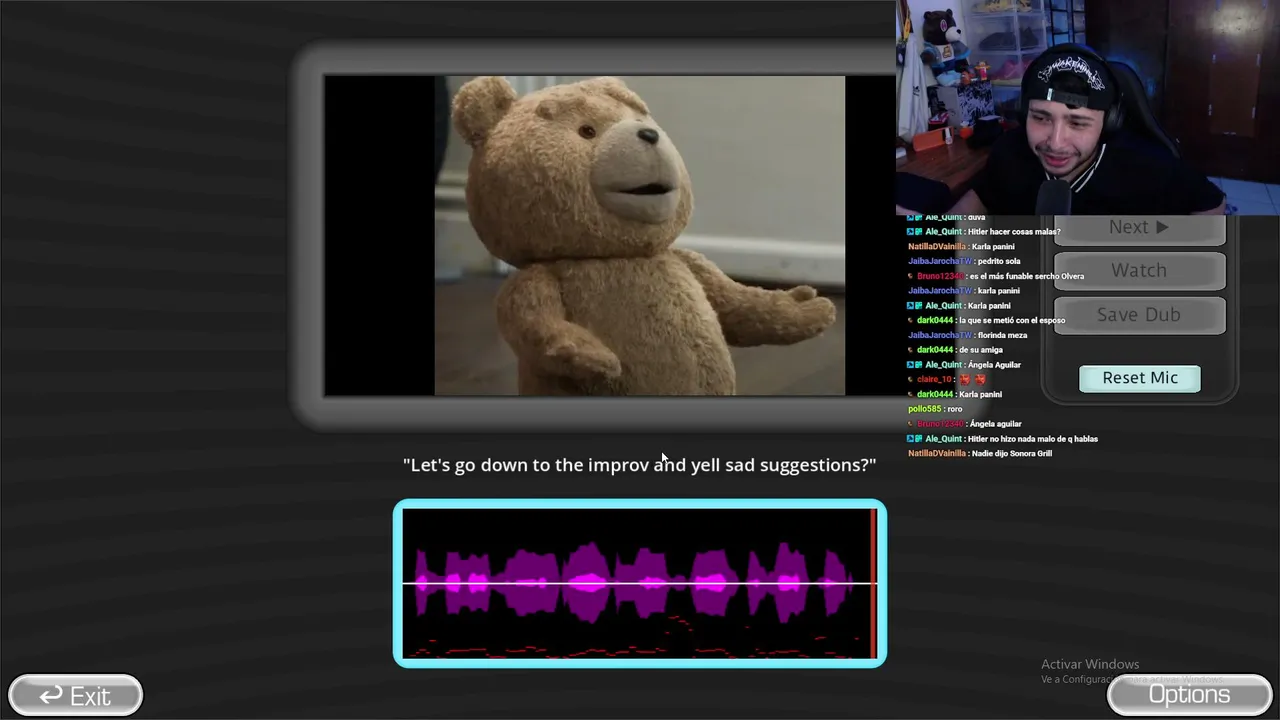Select the "Nadie dijo Sonora Grill" chat message
1280x720 pixels.
980,454
